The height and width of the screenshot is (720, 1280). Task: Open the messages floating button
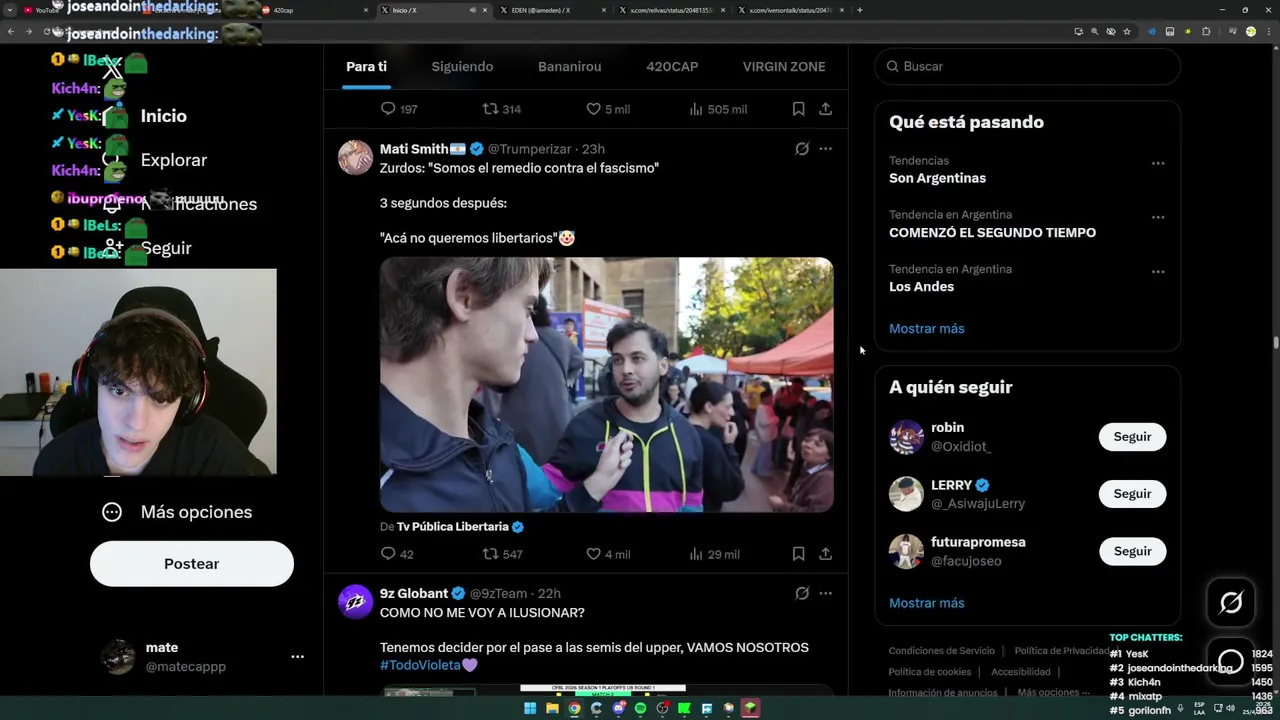pyautogui.click(x=1231, y=661)
